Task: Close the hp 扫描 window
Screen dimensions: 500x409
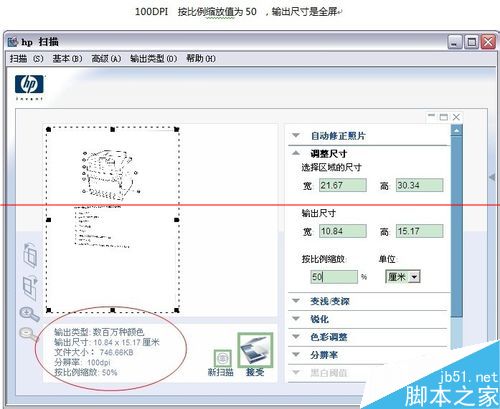Action: [489, 42]
